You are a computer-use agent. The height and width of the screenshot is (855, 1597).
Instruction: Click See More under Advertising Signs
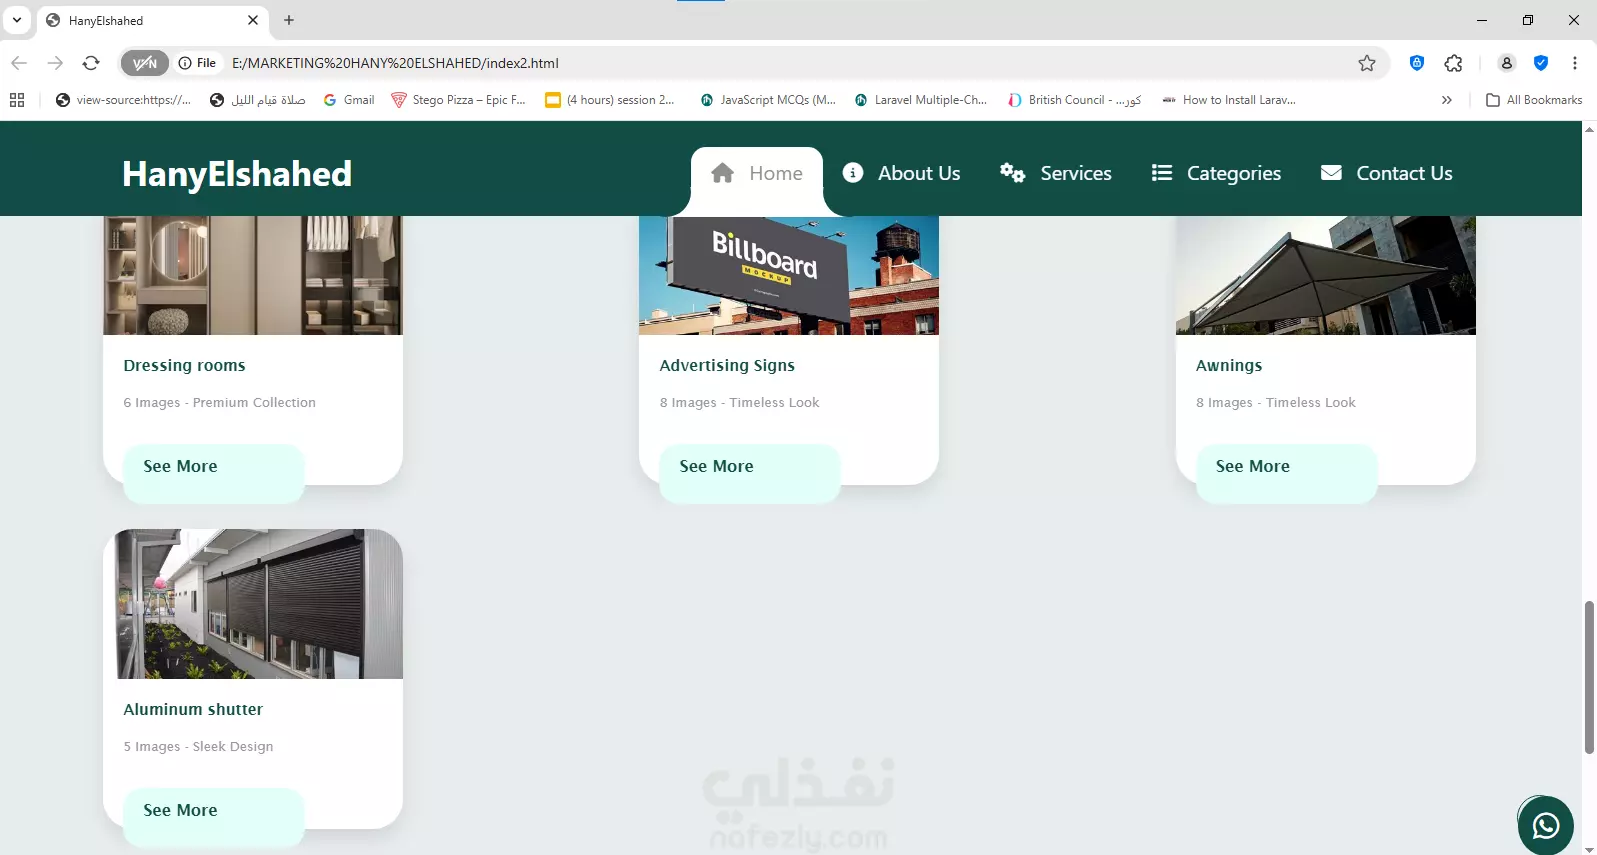(x=749, y=473)
